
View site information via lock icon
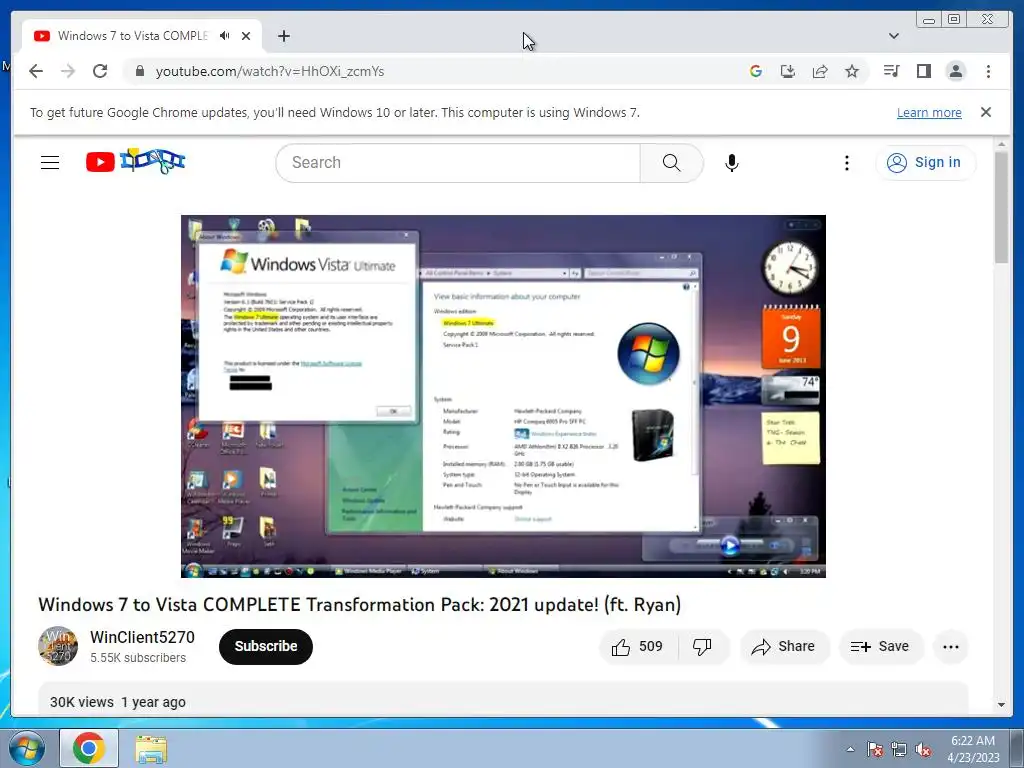139,71
